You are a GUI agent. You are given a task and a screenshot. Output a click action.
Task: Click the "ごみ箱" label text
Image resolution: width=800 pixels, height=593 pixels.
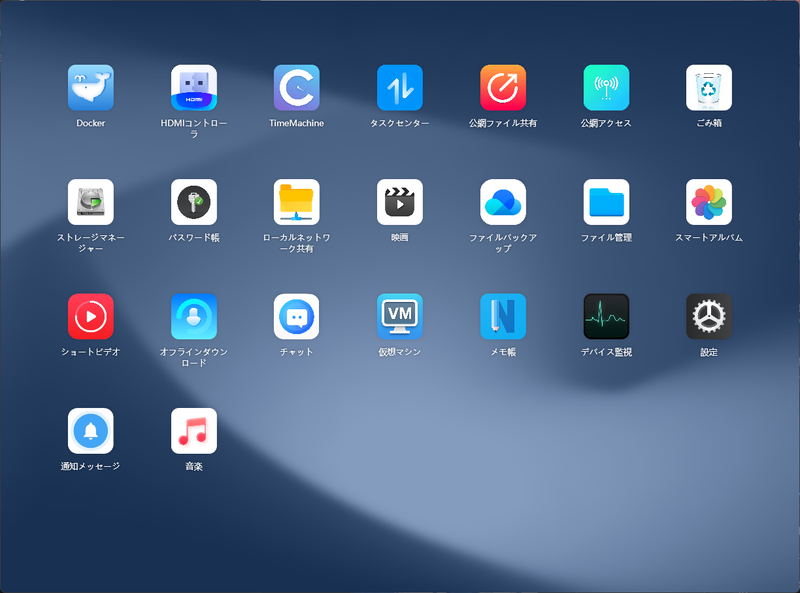(x=709, y=123)
